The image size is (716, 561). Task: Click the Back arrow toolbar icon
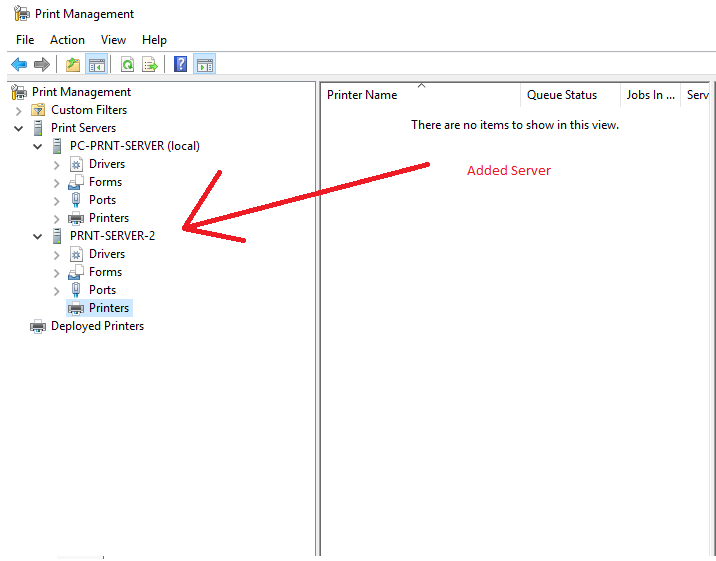tap(19, 64)
